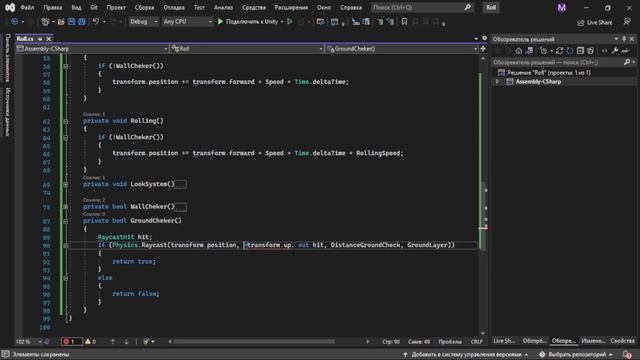Open the Файл menu
640x360 pixels.
tap(27, 7)
